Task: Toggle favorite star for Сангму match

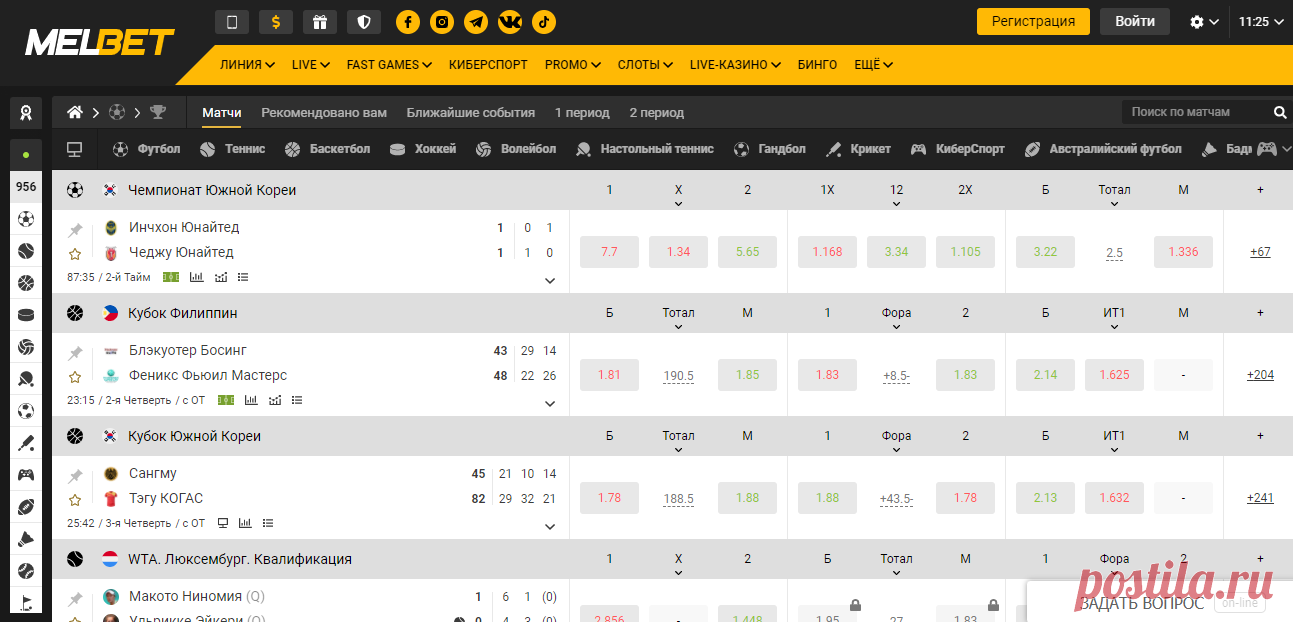Action: tap(75, 500)
